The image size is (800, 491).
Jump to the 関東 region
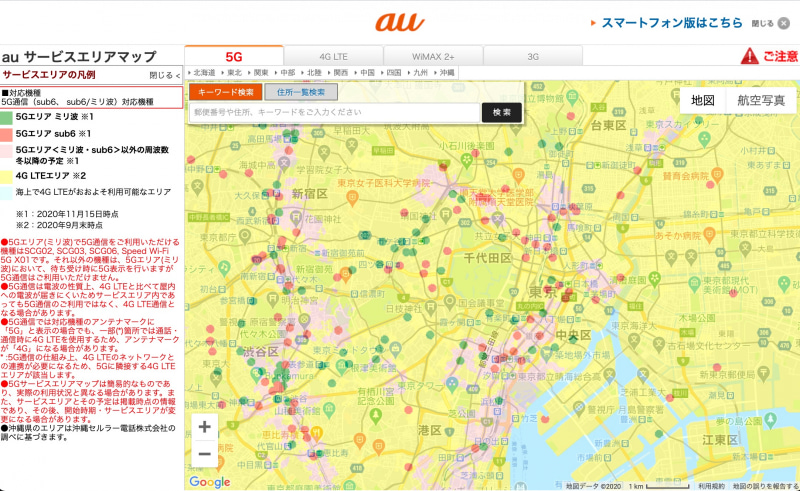click(x=259, y=72)
